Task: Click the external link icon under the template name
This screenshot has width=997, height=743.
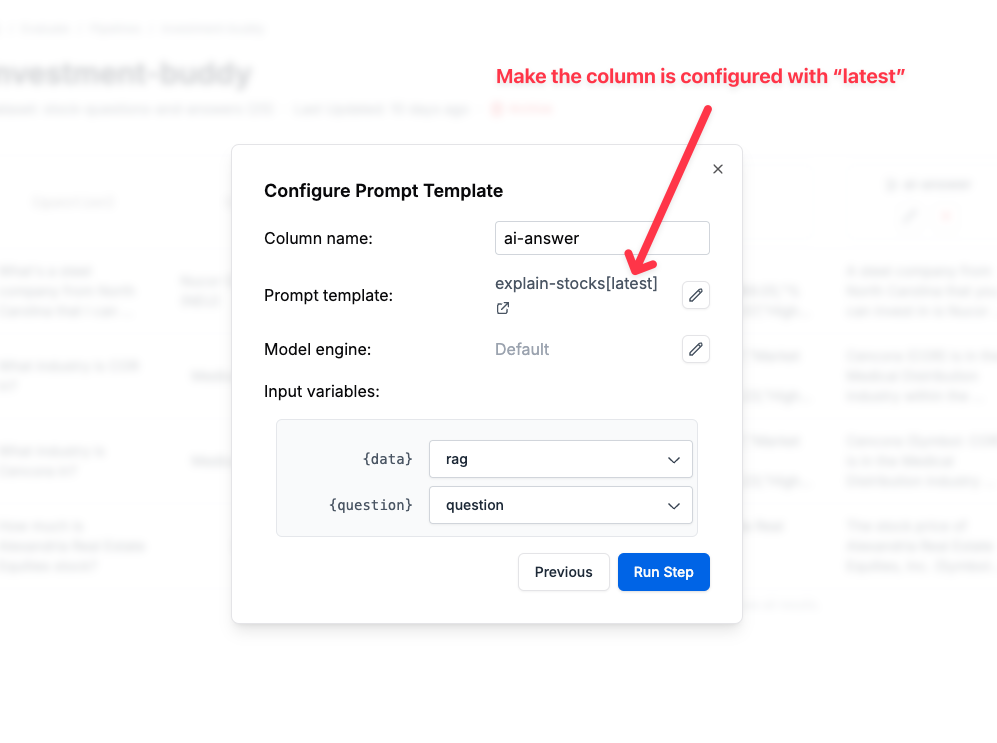Action: (x=502, y=308)
